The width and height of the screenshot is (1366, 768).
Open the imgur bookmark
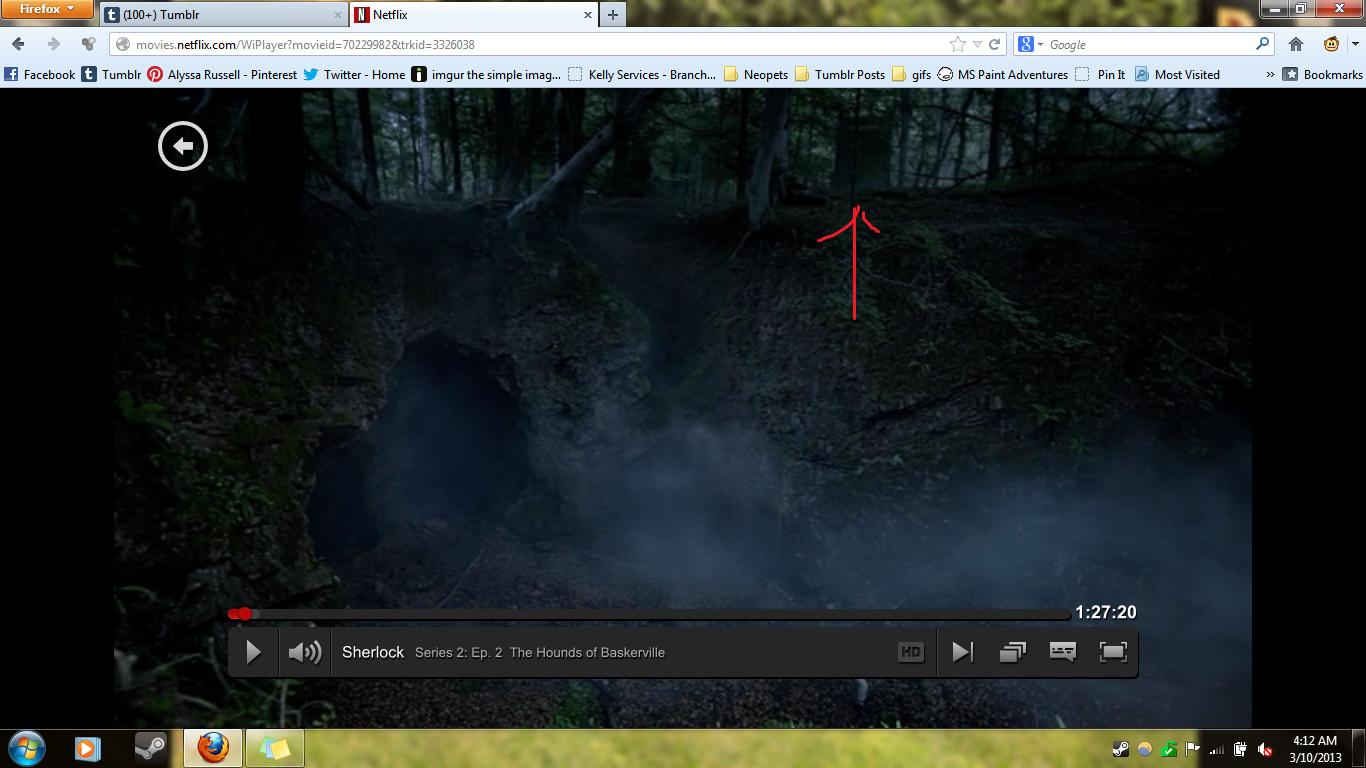(486, 74)
